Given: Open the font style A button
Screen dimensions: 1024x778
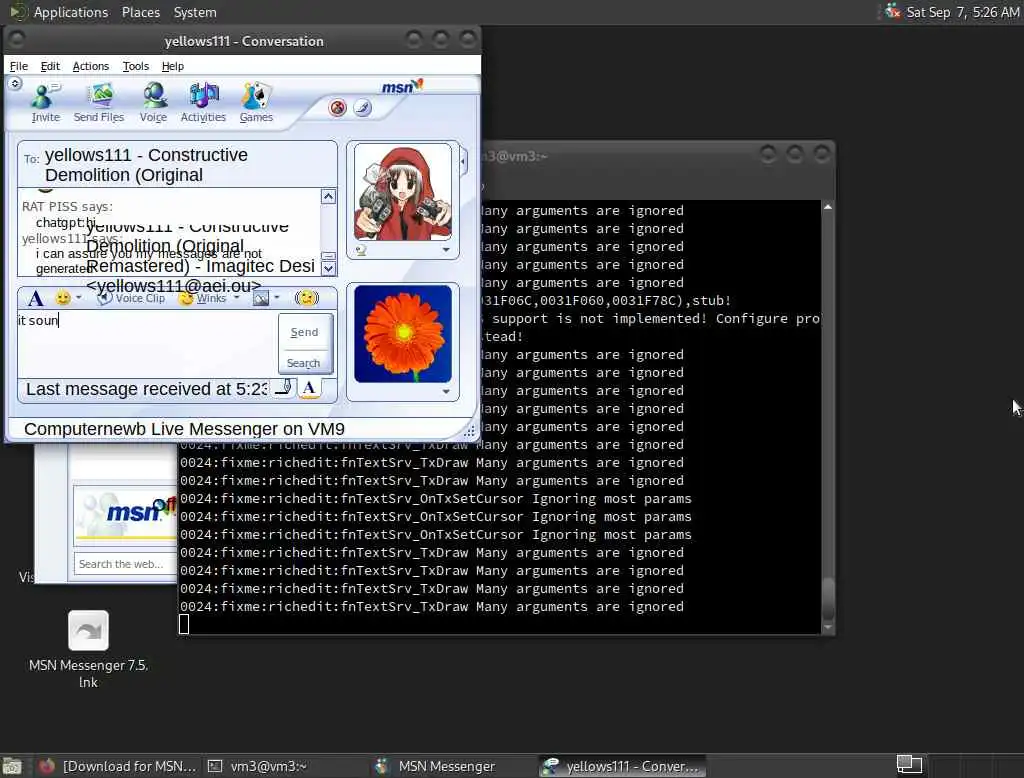Looking at the screenshot, I should pyautogui.click(x=35, y=299).
